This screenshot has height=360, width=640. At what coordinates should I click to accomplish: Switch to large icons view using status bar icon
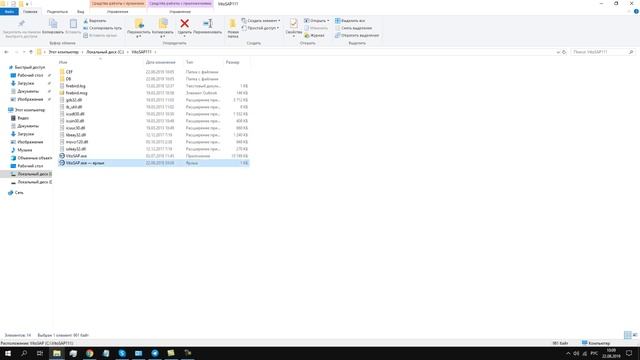tap(635, 335)
